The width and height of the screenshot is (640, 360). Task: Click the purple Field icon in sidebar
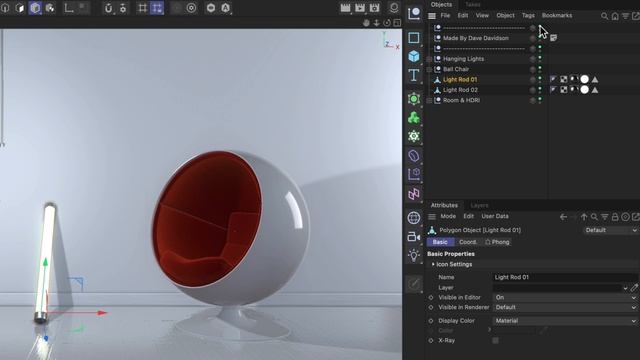point(414,174)
